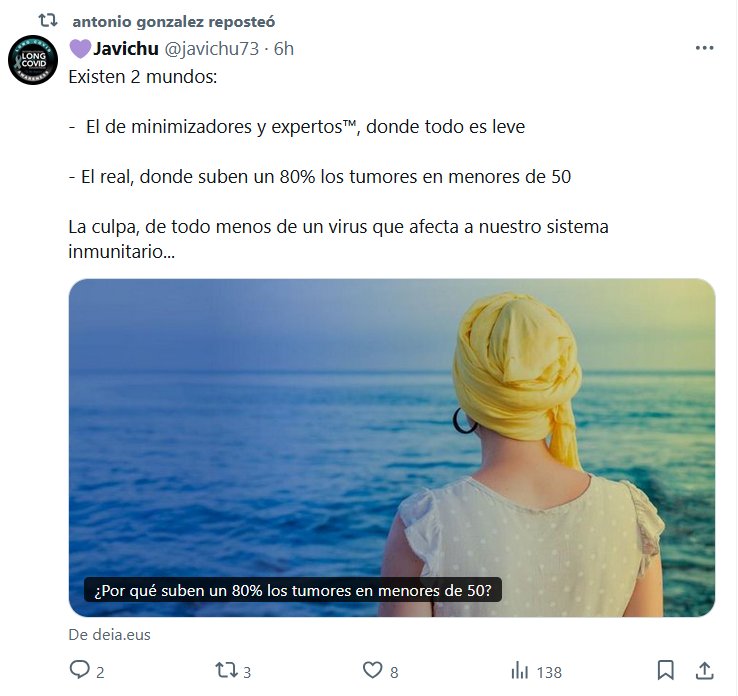Click the view count 138
Image resolution: width=738 pixels, height=696 pixels.
click(x=549, y=672)
